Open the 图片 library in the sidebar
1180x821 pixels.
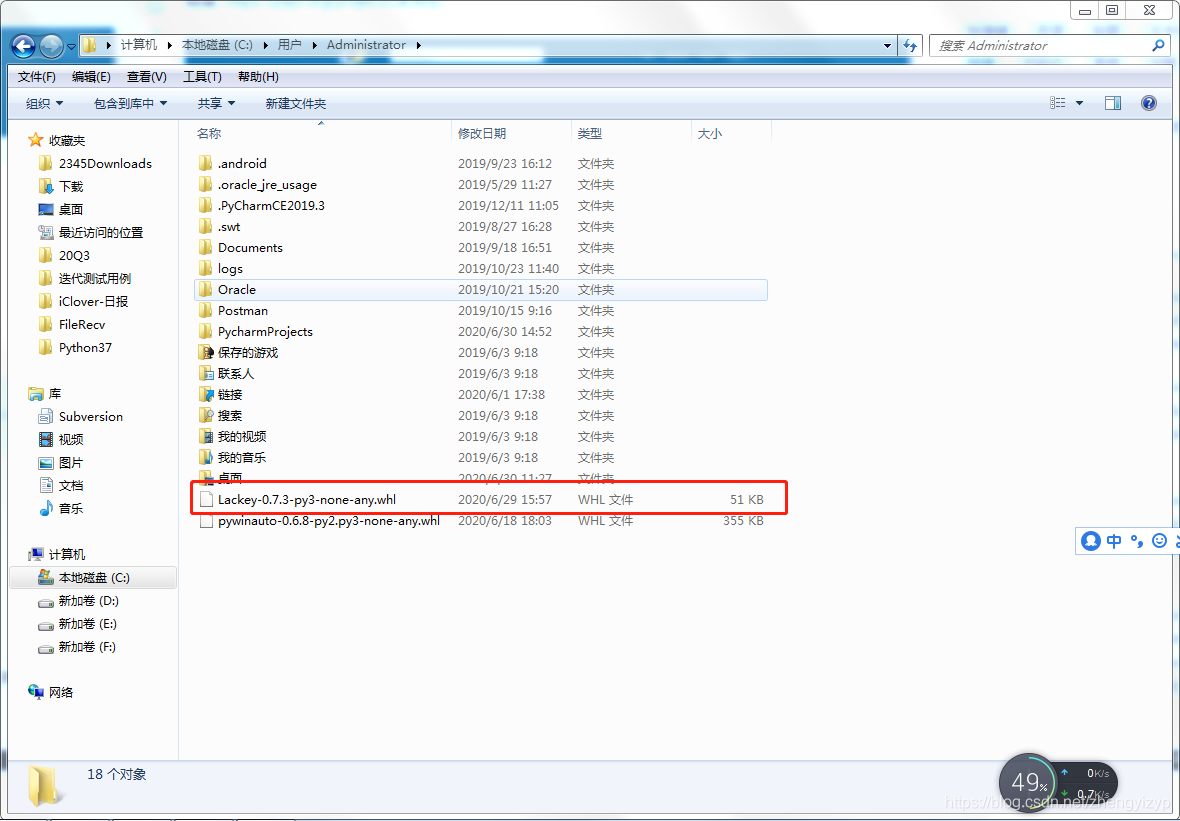point(66,461)
